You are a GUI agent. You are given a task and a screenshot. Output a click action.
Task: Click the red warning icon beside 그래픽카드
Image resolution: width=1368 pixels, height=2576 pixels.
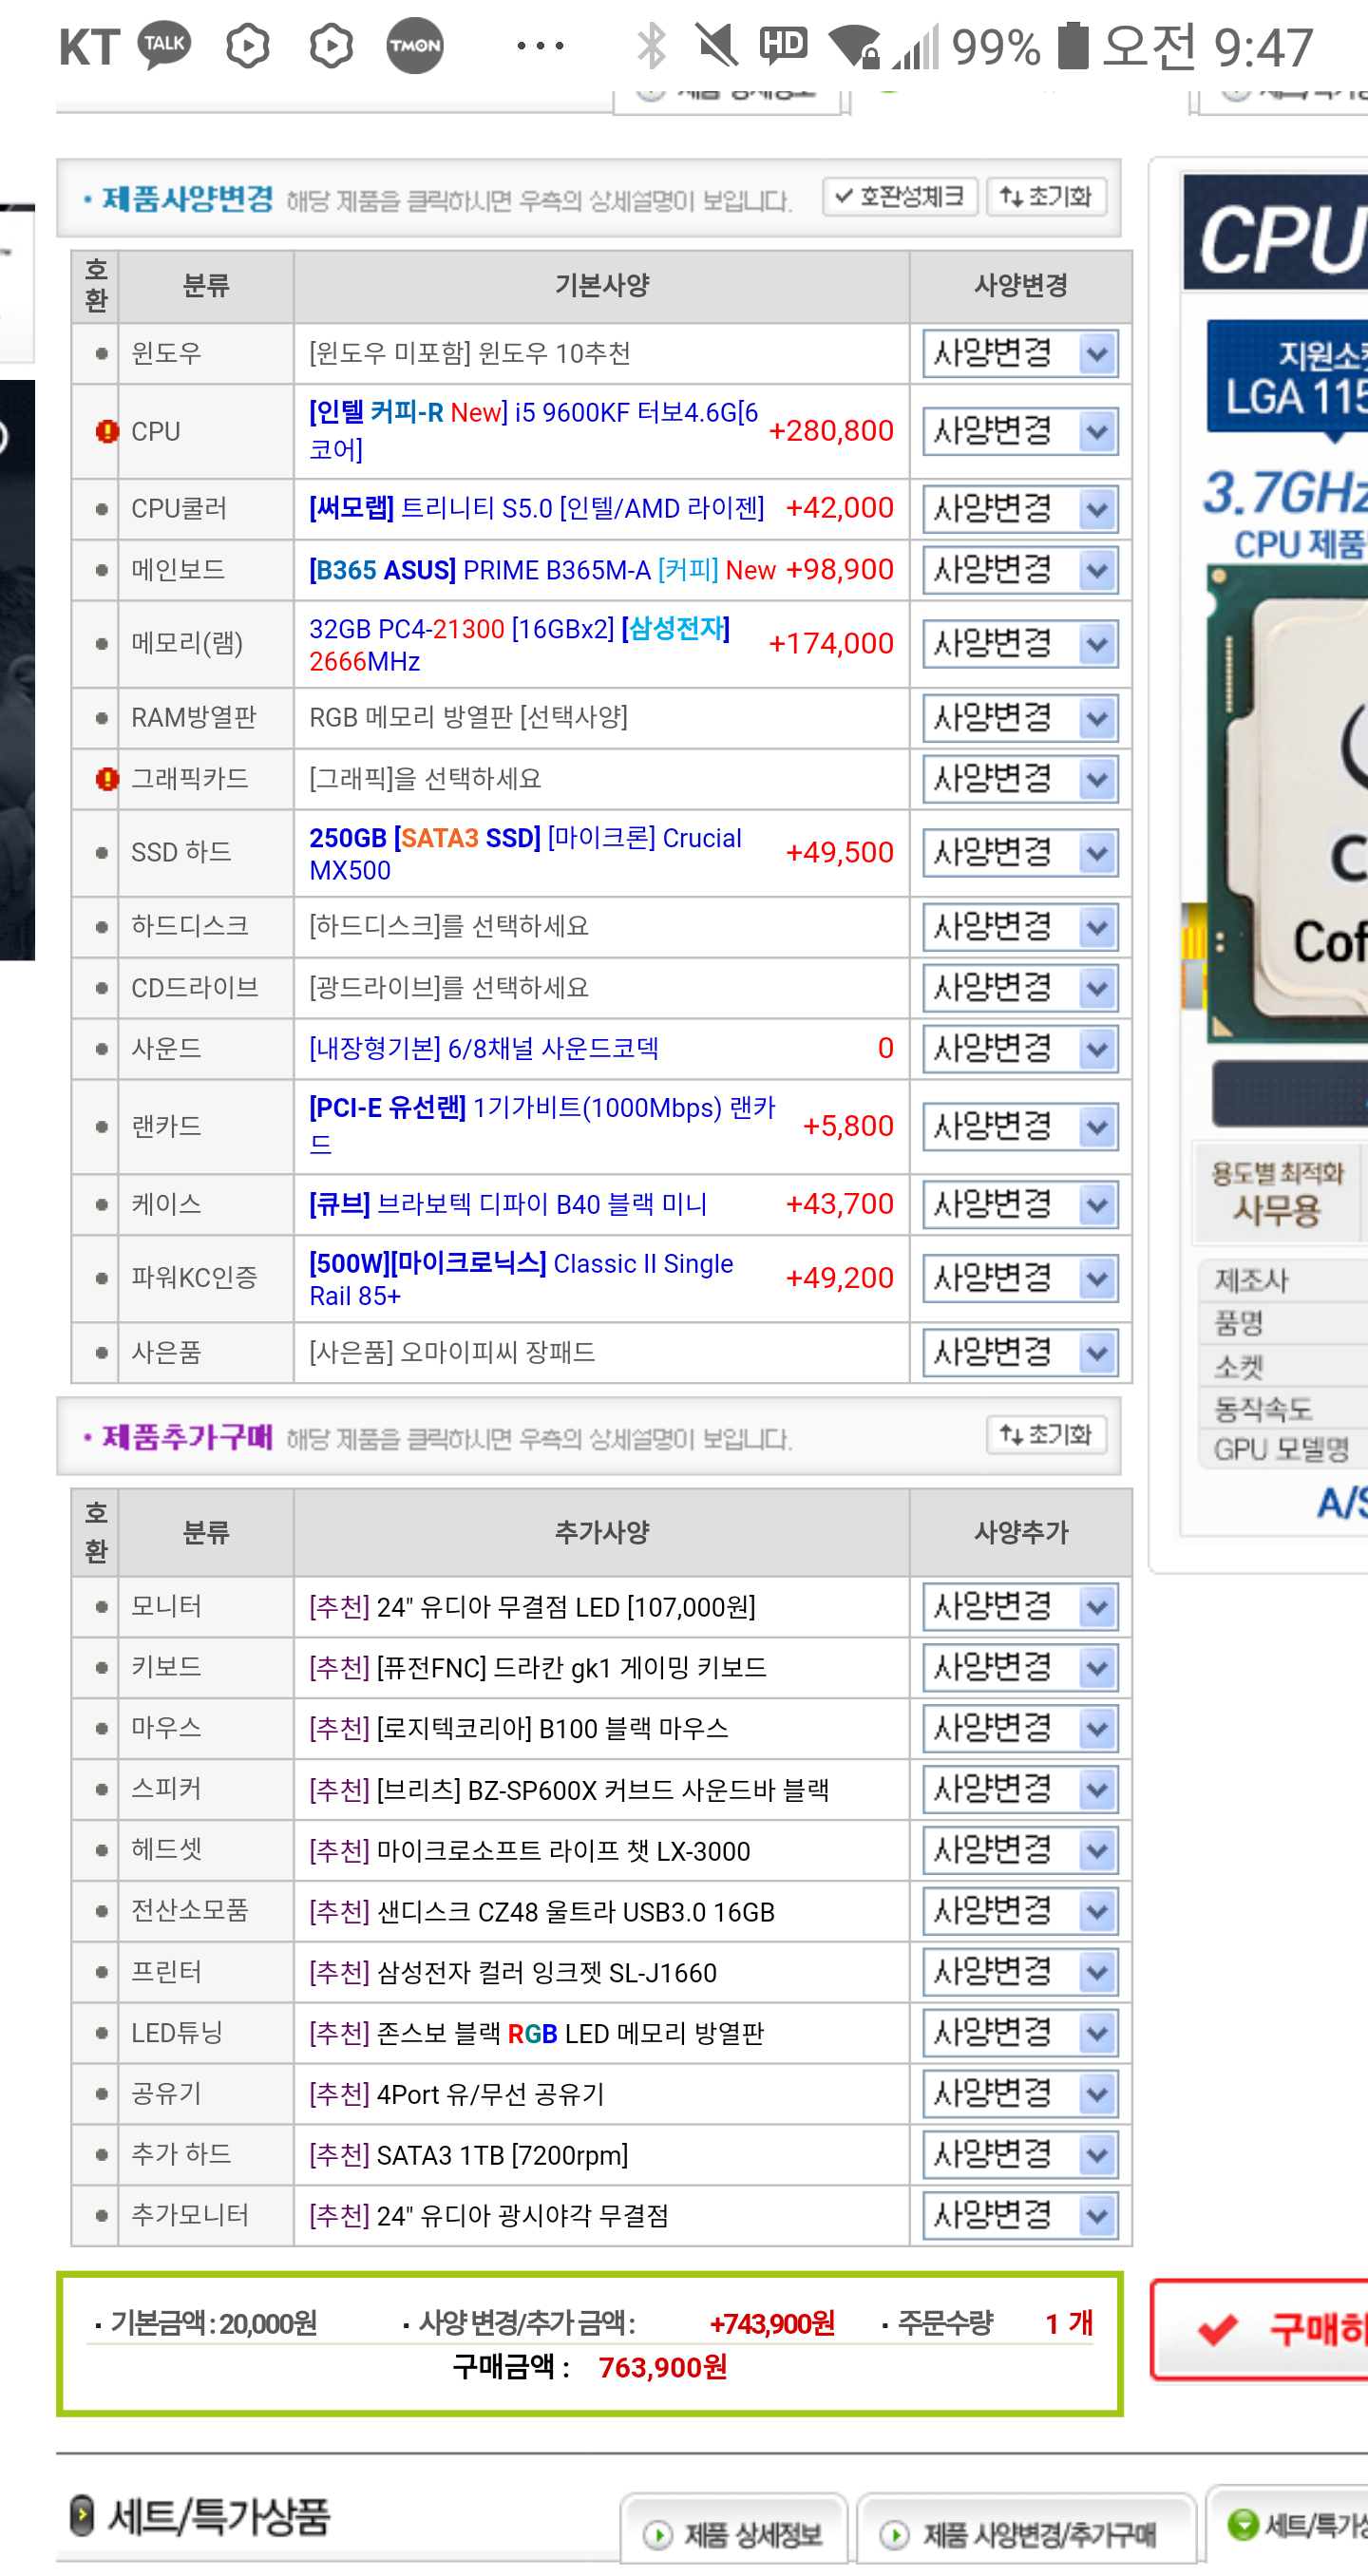[106, 779]
